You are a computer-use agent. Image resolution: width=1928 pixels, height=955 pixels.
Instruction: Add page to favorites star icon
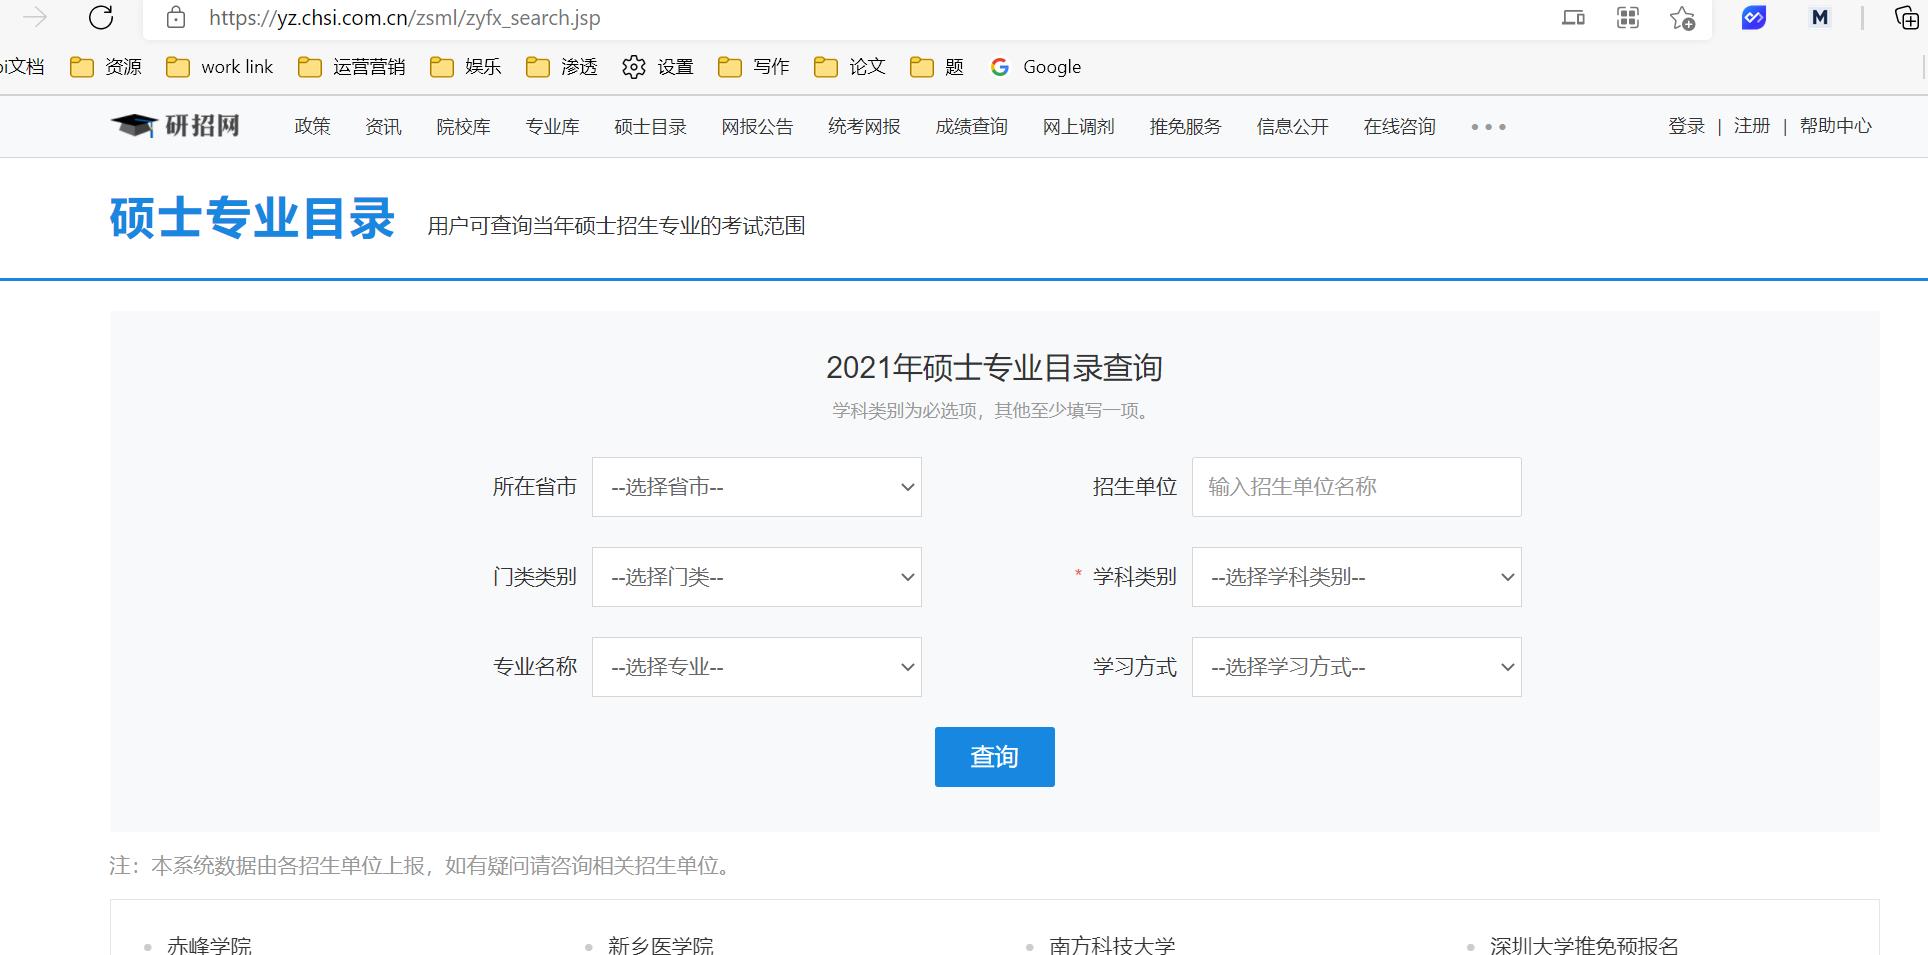tap(1682, 18)
